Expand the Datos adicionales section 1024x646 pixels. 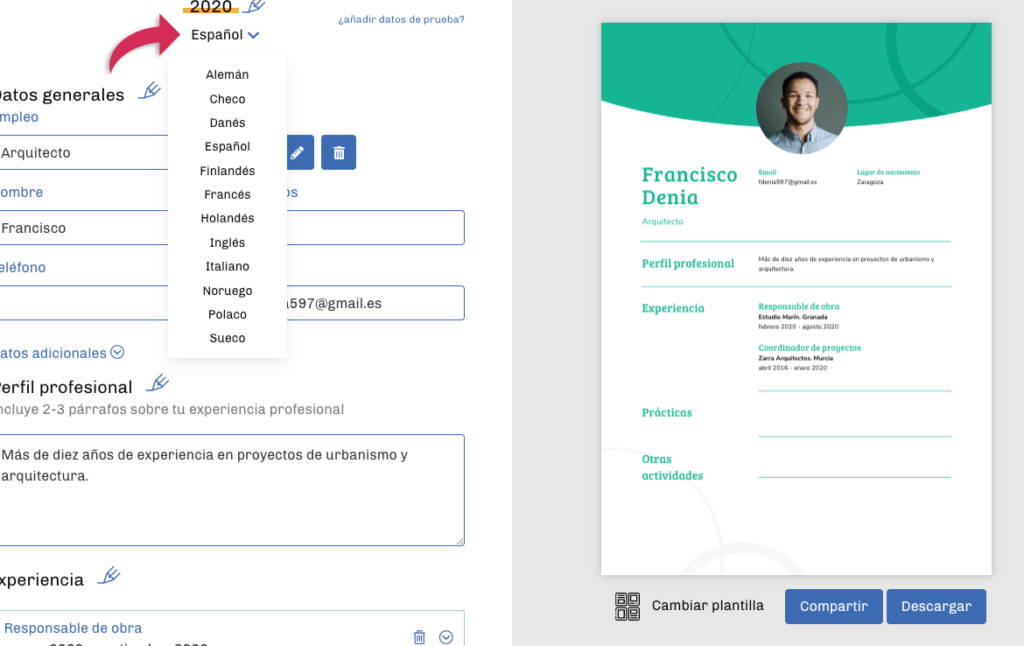click(62, 353)
